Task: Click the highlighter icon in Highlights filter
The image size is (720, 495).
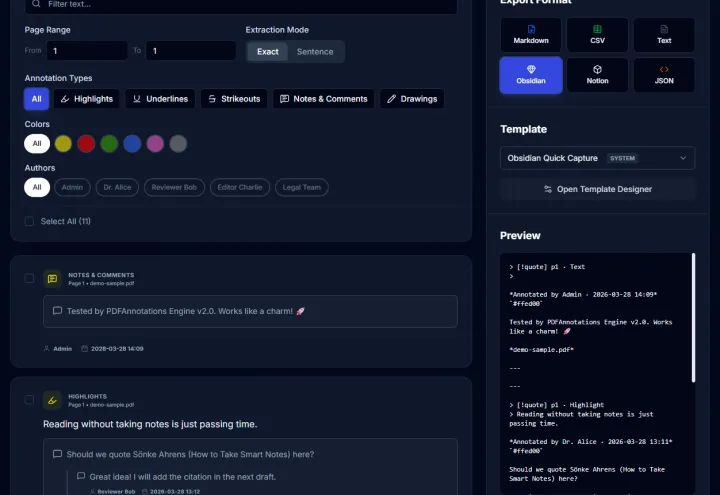Action: [65, 99]
